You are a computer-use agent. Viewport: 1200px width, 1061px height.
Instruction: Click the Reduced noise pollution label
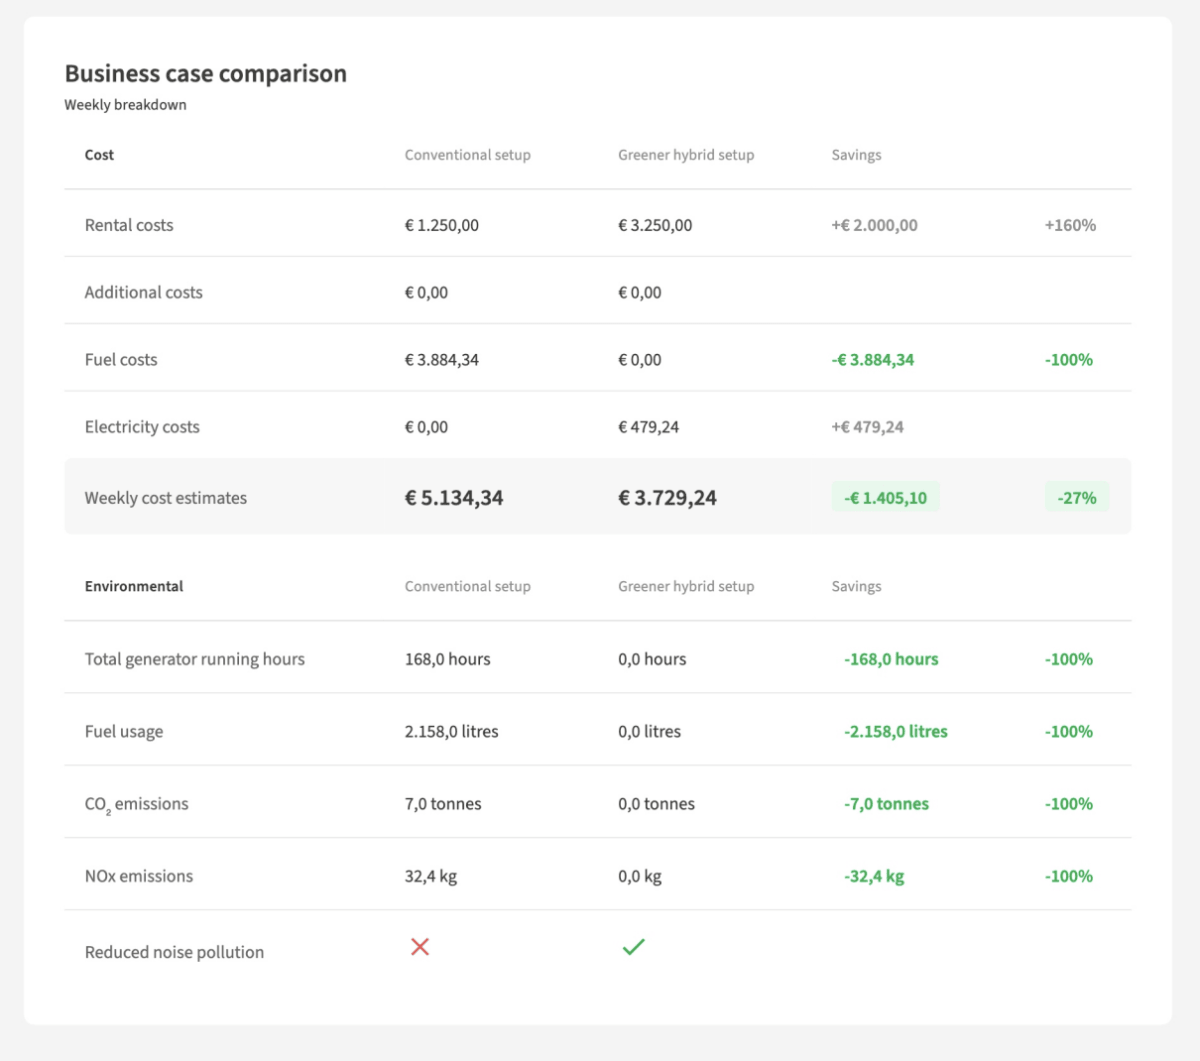click(x=174, y=952)
